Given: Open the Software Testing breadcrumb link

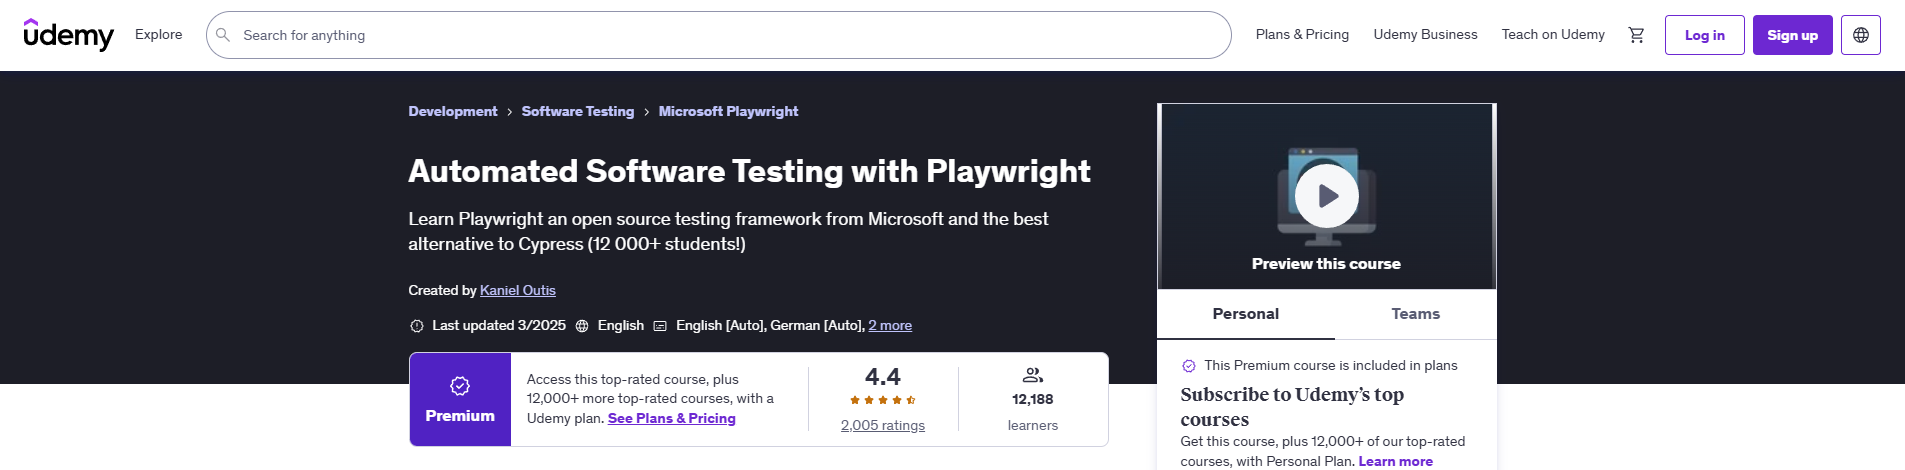Looking at the screenshot, I should 578,111.
